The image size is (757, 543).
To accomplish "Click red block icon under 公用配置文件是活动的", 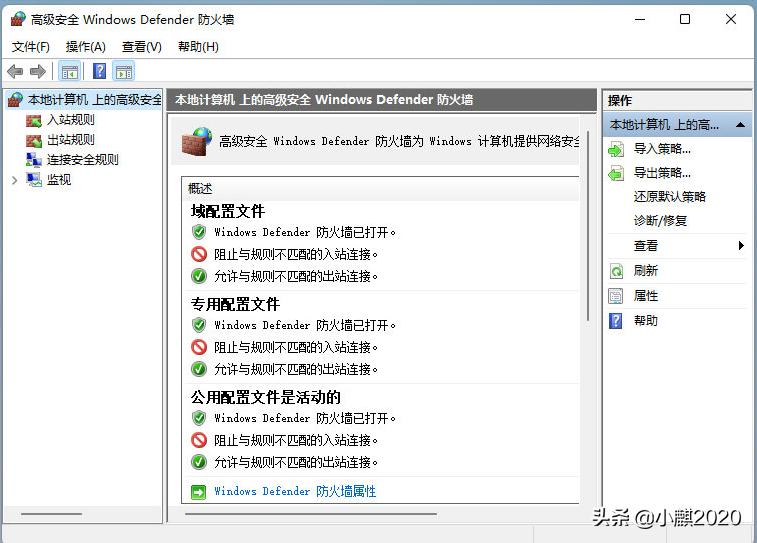I will pyautogui.click(x=199, y=440).
